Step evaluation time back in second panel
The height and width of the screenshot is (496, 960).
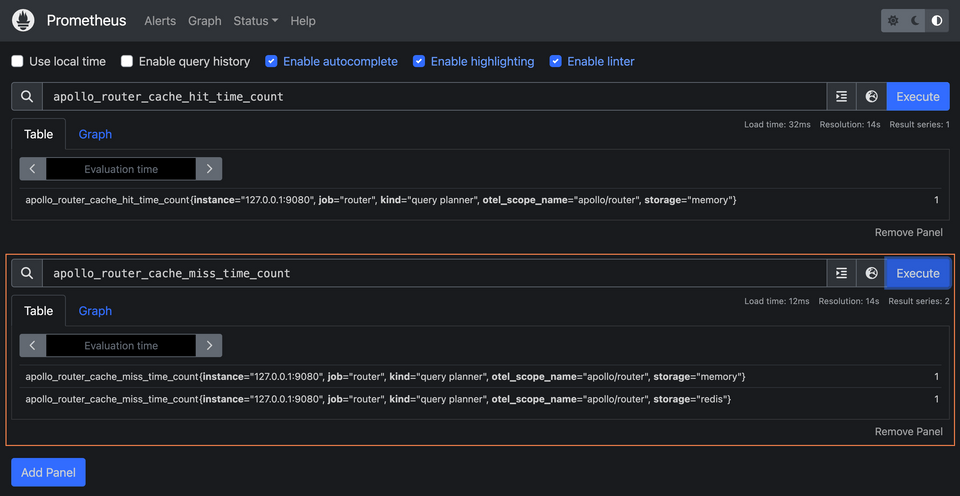click(x=33, y=345)
